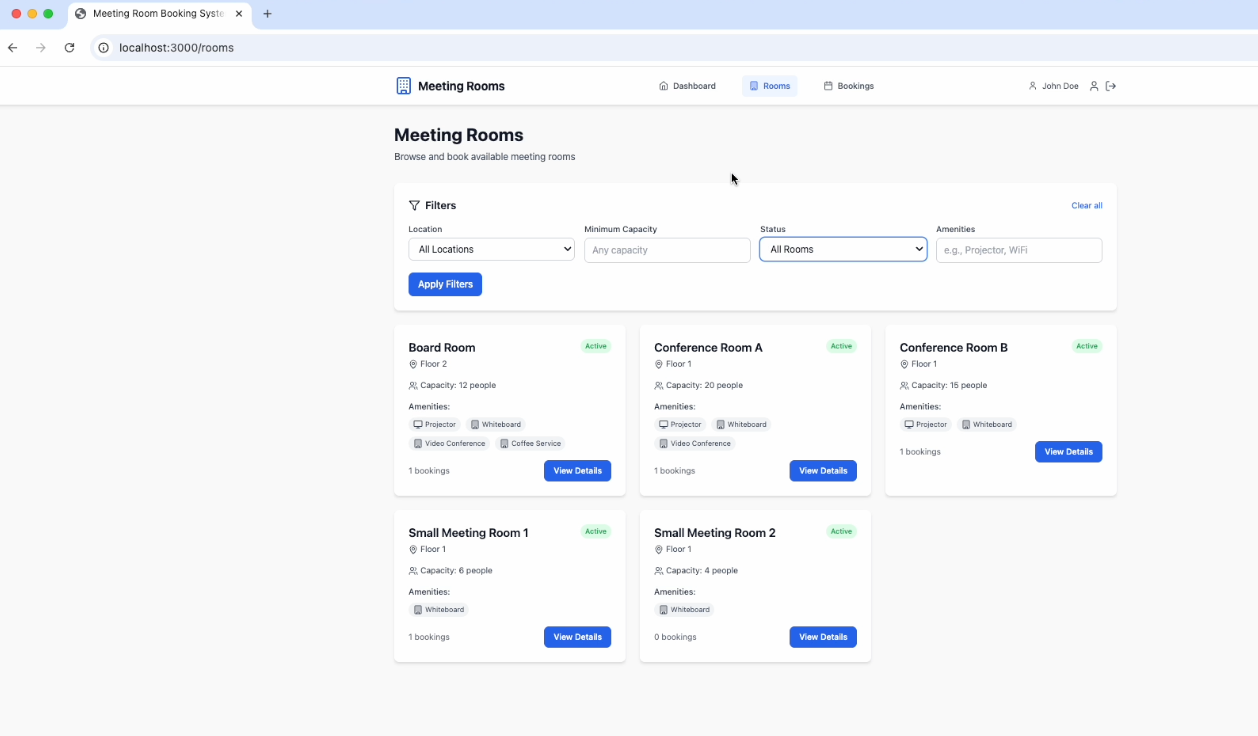1258x736 pixels.
Task: Click the Active badge on Board Room
Action: click(596, 346)
